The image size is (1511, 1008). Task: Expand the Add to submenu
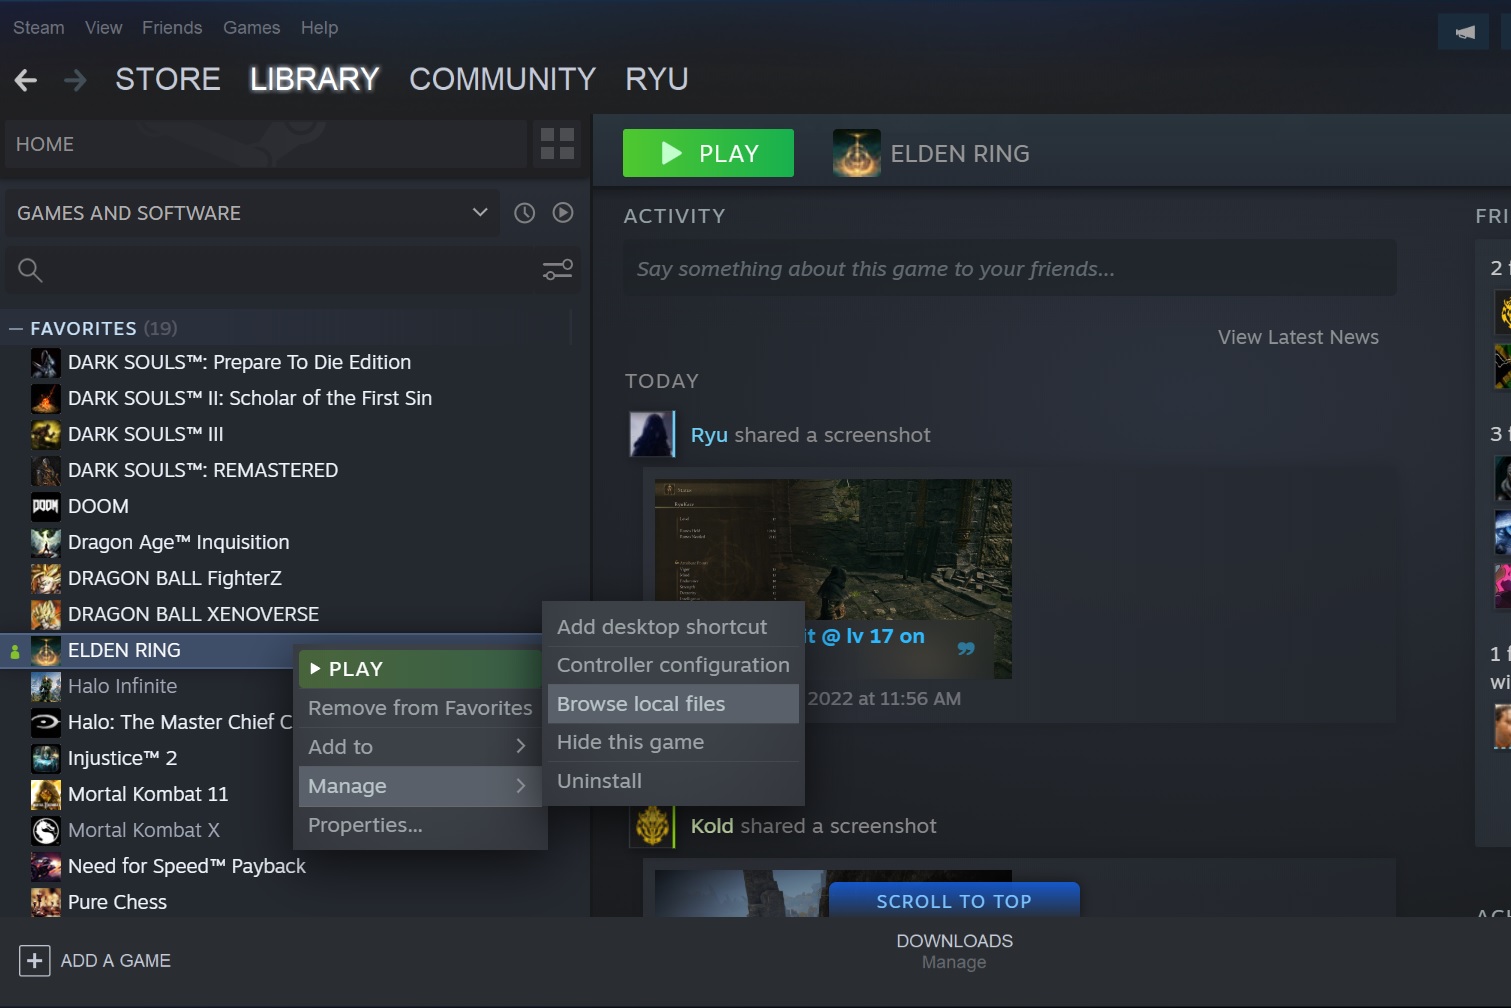(420, 747)
